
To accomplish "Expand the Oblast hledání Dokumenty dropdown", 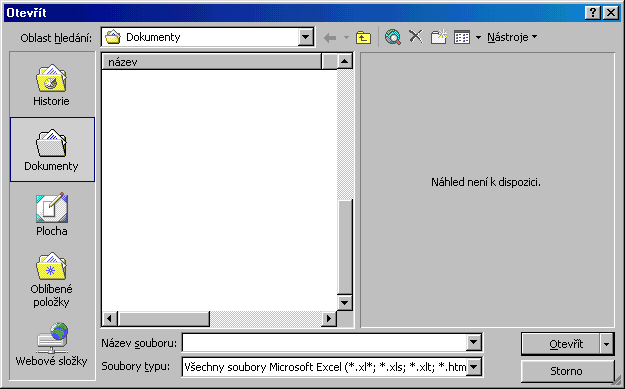I will point(305,37).
